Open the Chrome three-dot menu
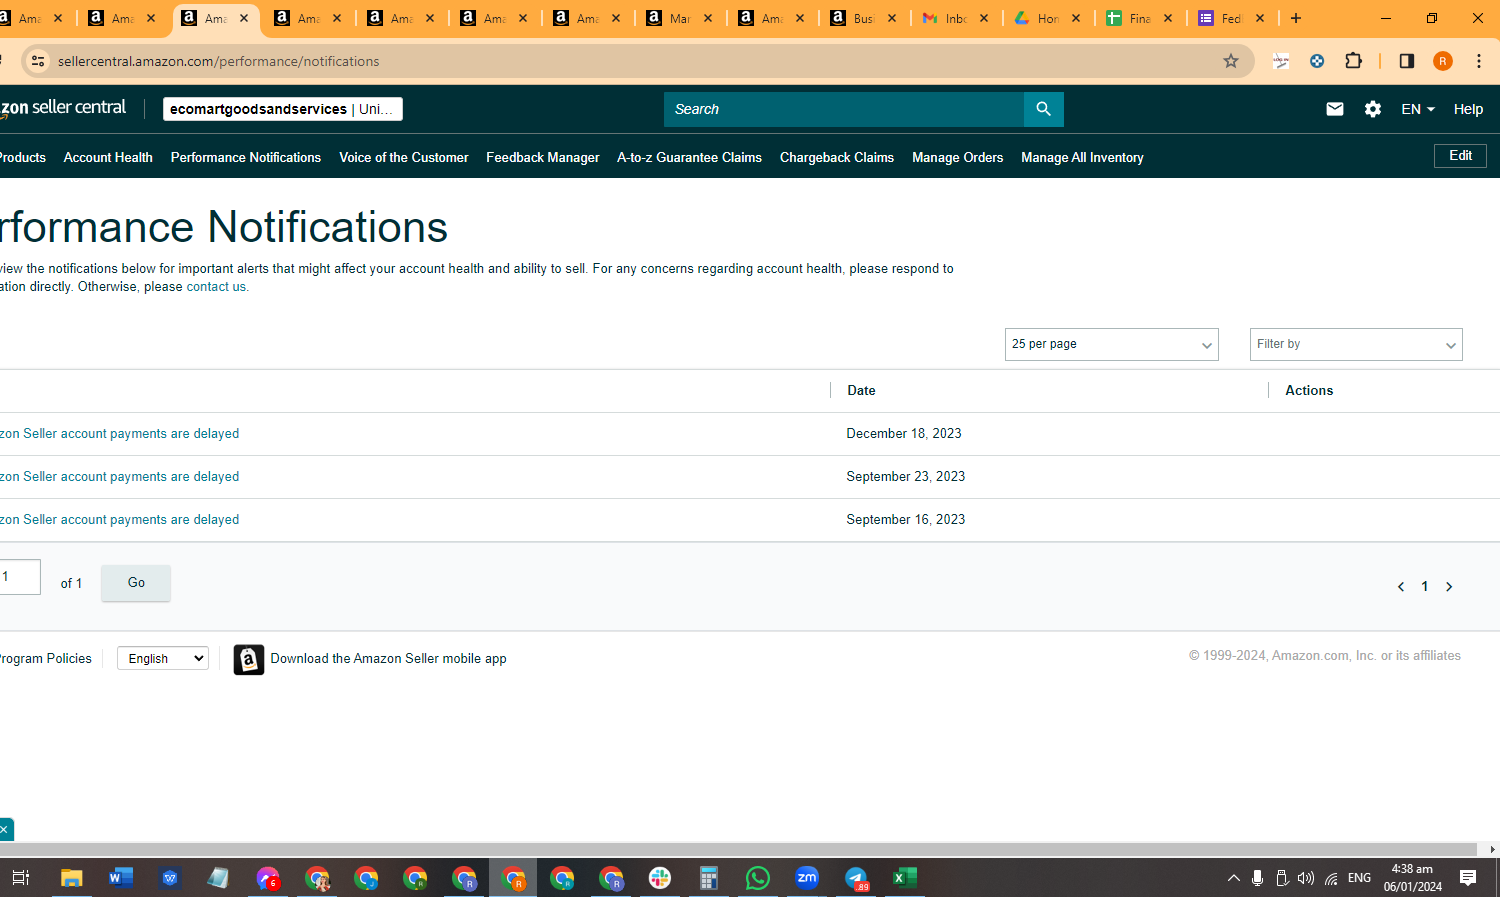This screenshot has width=1500, height=897. pos(1479,61)
